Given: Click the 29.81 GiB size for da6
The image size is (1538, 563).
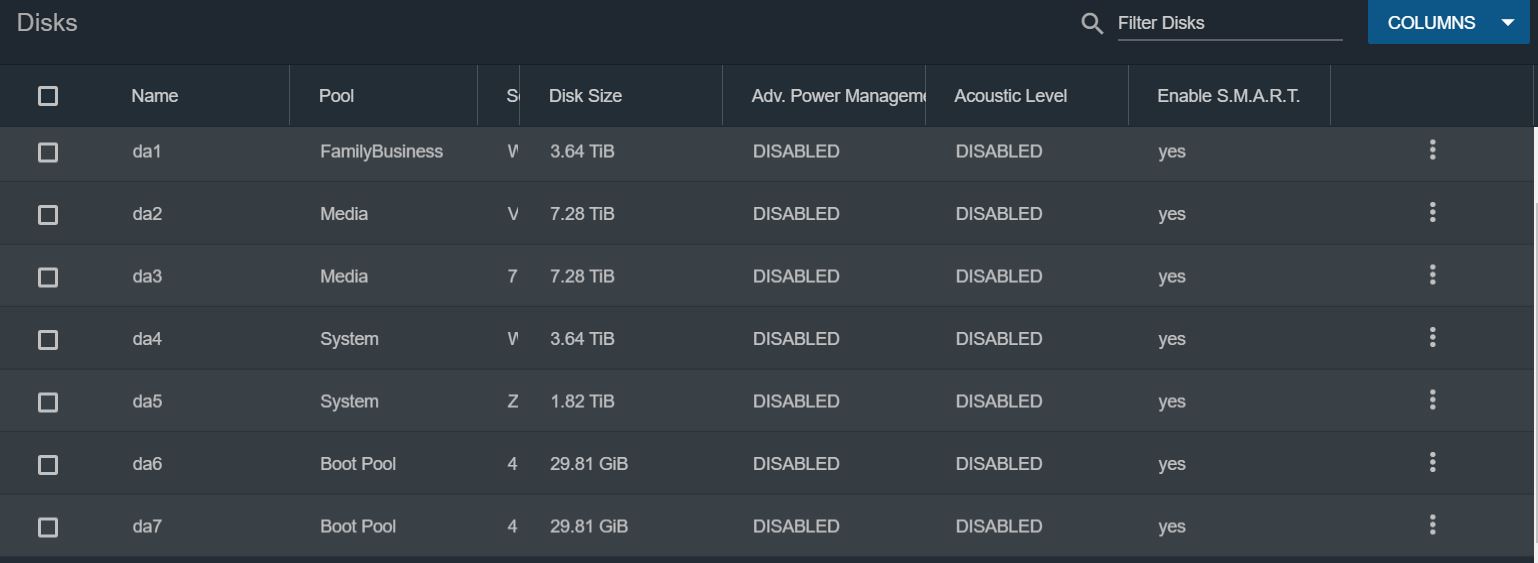Looking at the screenshot, I should tap(589, 464).
